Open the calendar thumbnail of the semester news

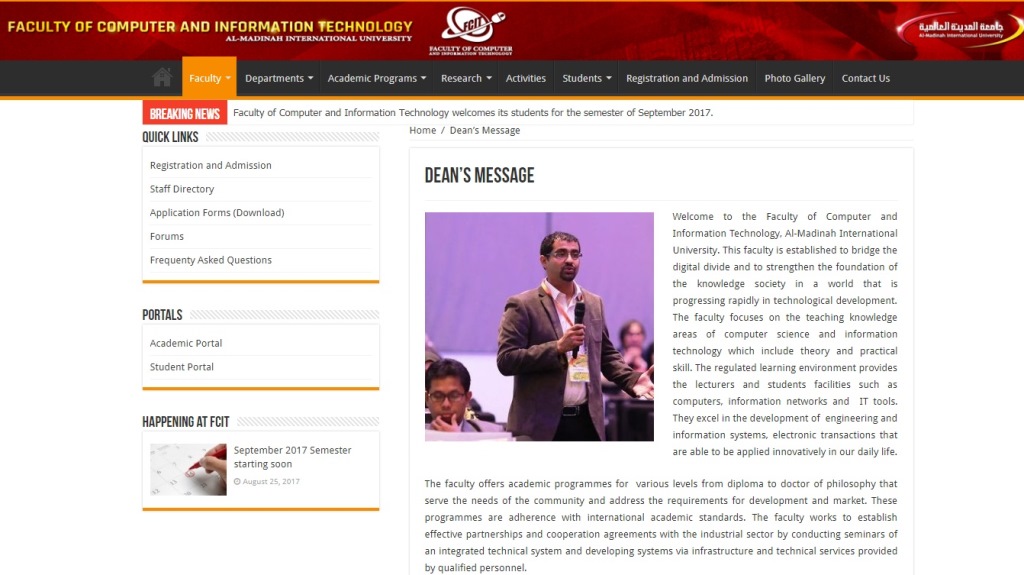(188, 469)
